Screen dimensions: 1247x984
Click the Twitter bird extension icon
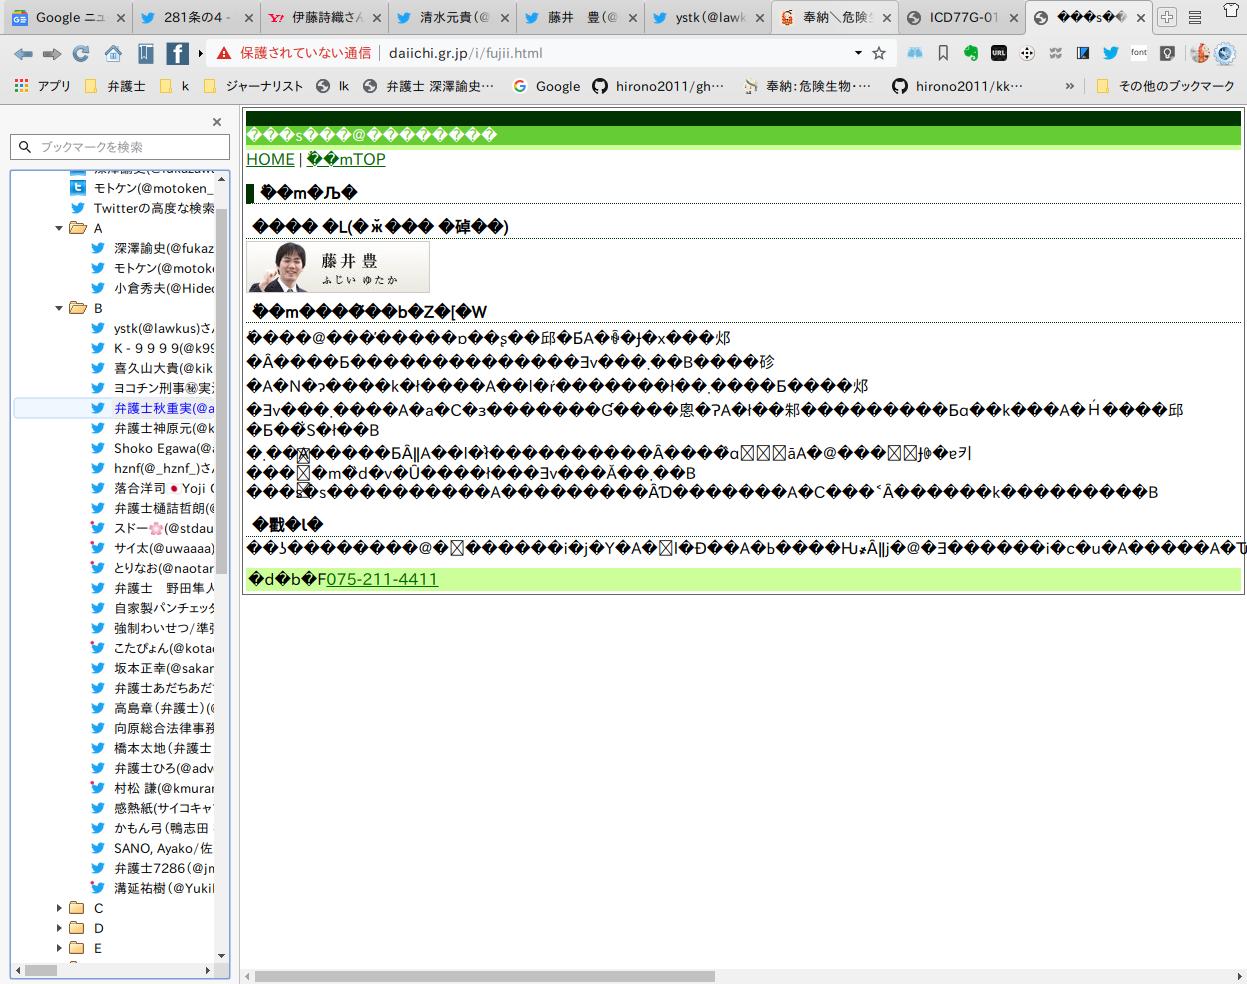pyautogui.click(x=1111, y=53)
